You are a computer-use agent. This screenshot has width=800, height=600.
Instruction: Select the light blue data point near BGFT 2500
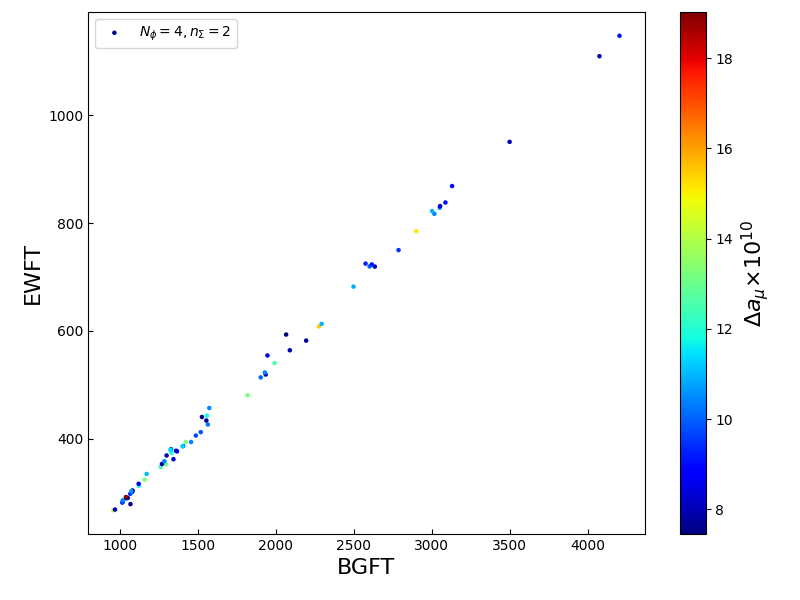tap(353, 287)
